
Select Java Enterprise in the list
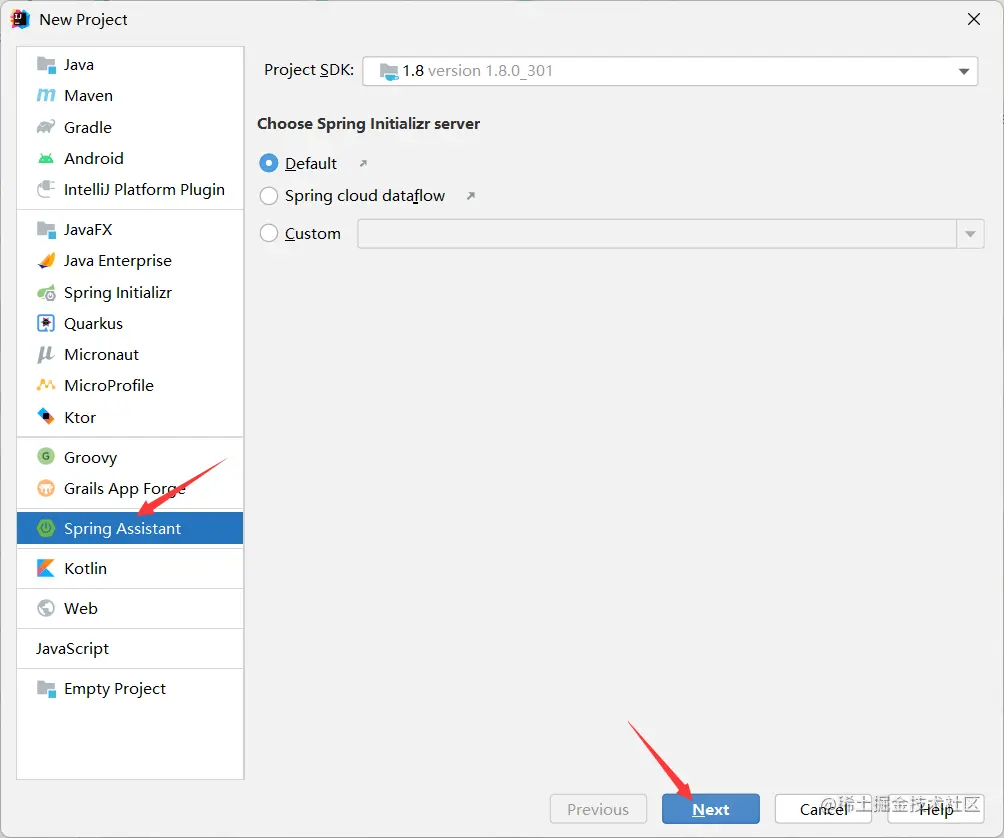[130, 261]
